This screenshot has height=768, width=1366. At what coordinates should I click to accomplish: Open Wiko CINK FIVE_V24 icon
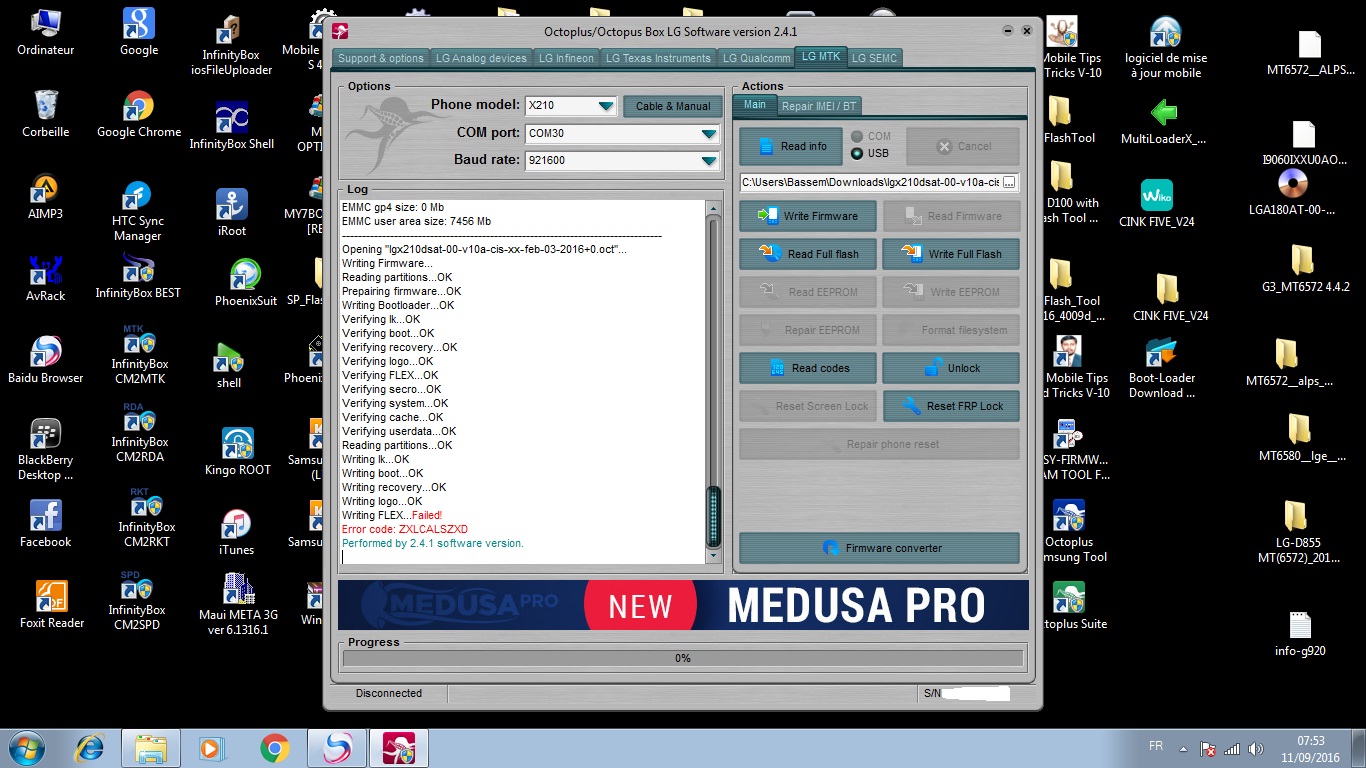pos(1157,203)
